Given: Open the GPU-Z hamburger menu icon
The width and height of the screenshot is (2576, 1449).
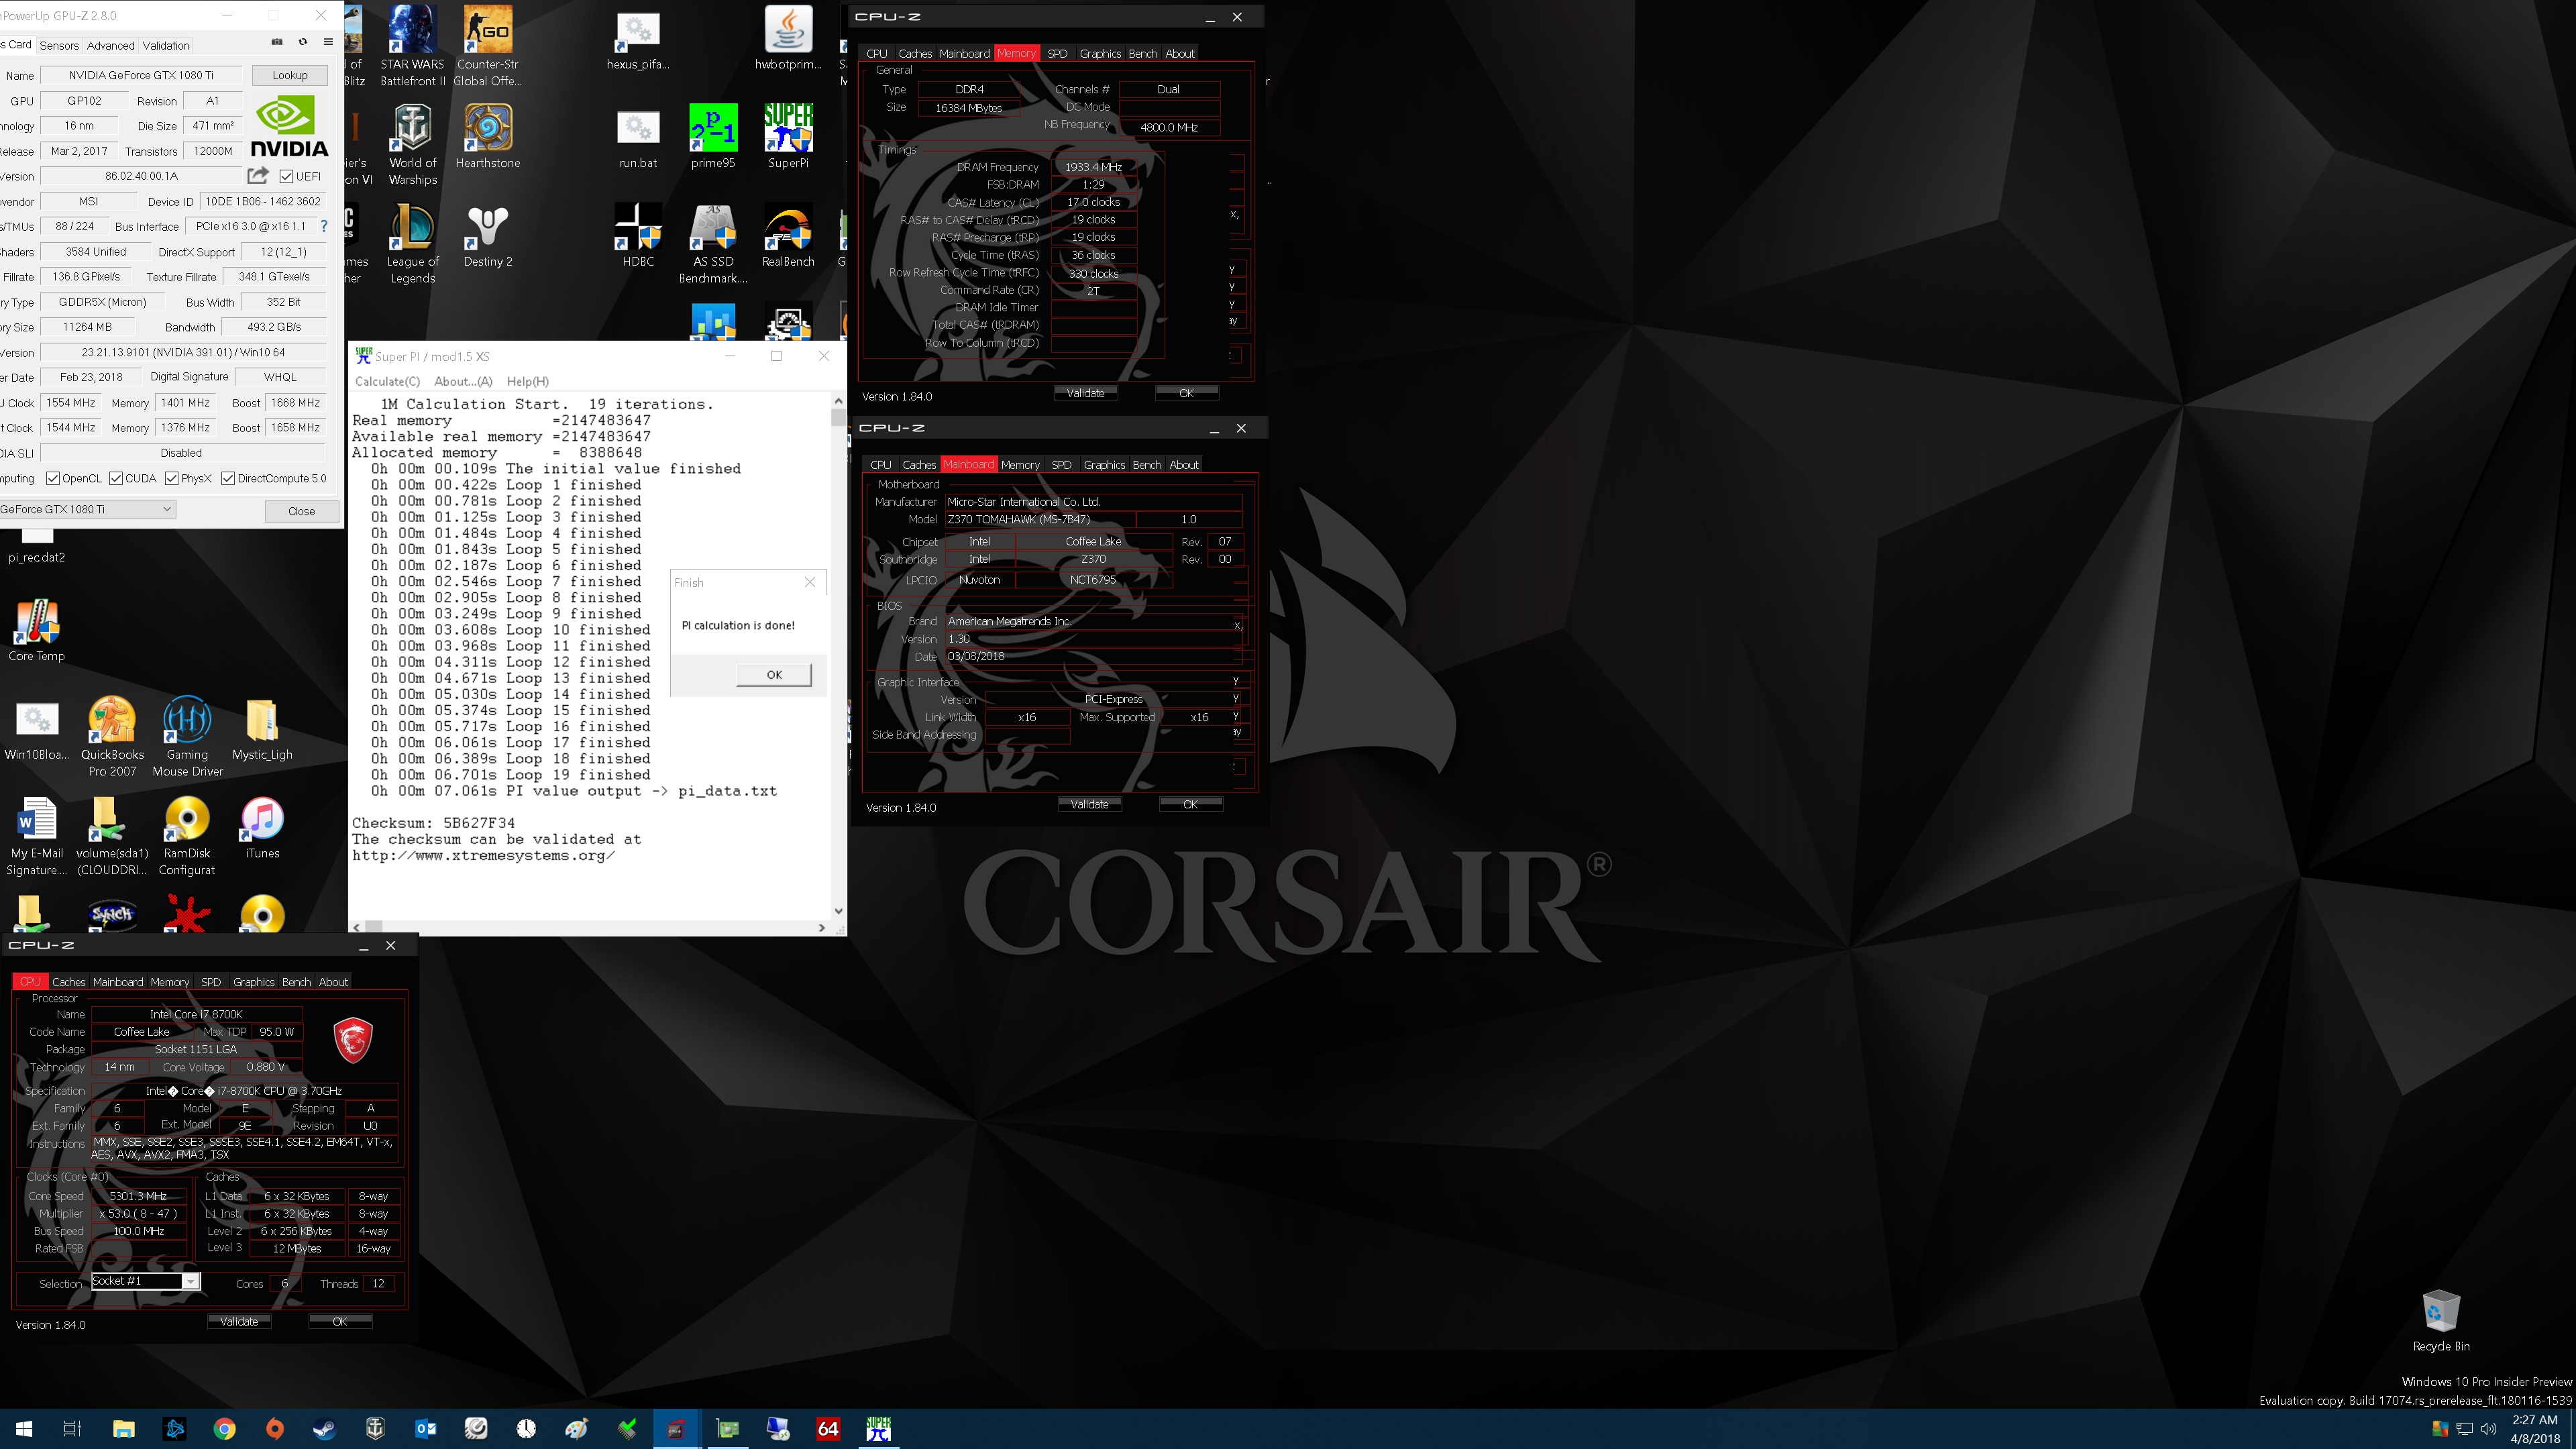Looking at the screenshot, I should 328,42.
